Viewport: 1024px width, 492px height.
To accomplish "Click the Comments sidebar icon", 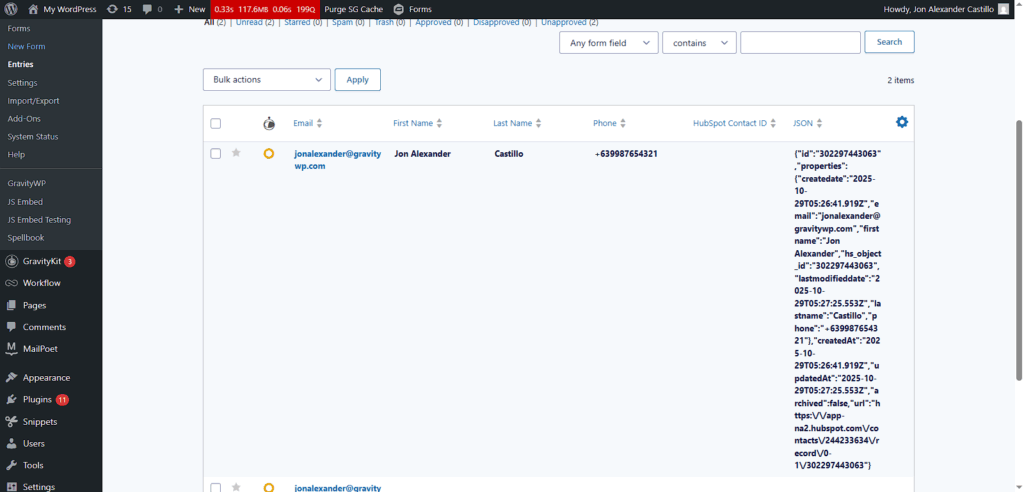I will [x=11, y=327].
